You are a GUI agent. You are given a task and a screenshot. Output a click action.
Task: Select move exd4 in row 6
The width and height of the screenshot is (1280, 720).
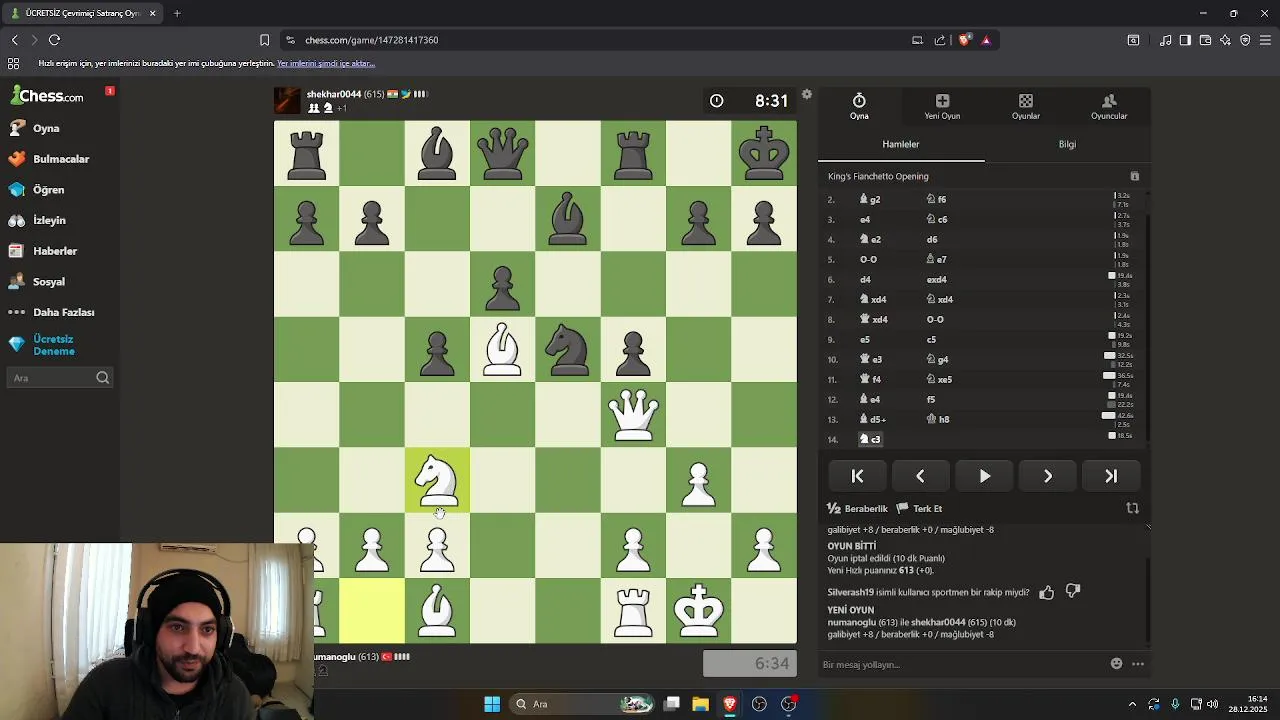(x=937, y=279)
